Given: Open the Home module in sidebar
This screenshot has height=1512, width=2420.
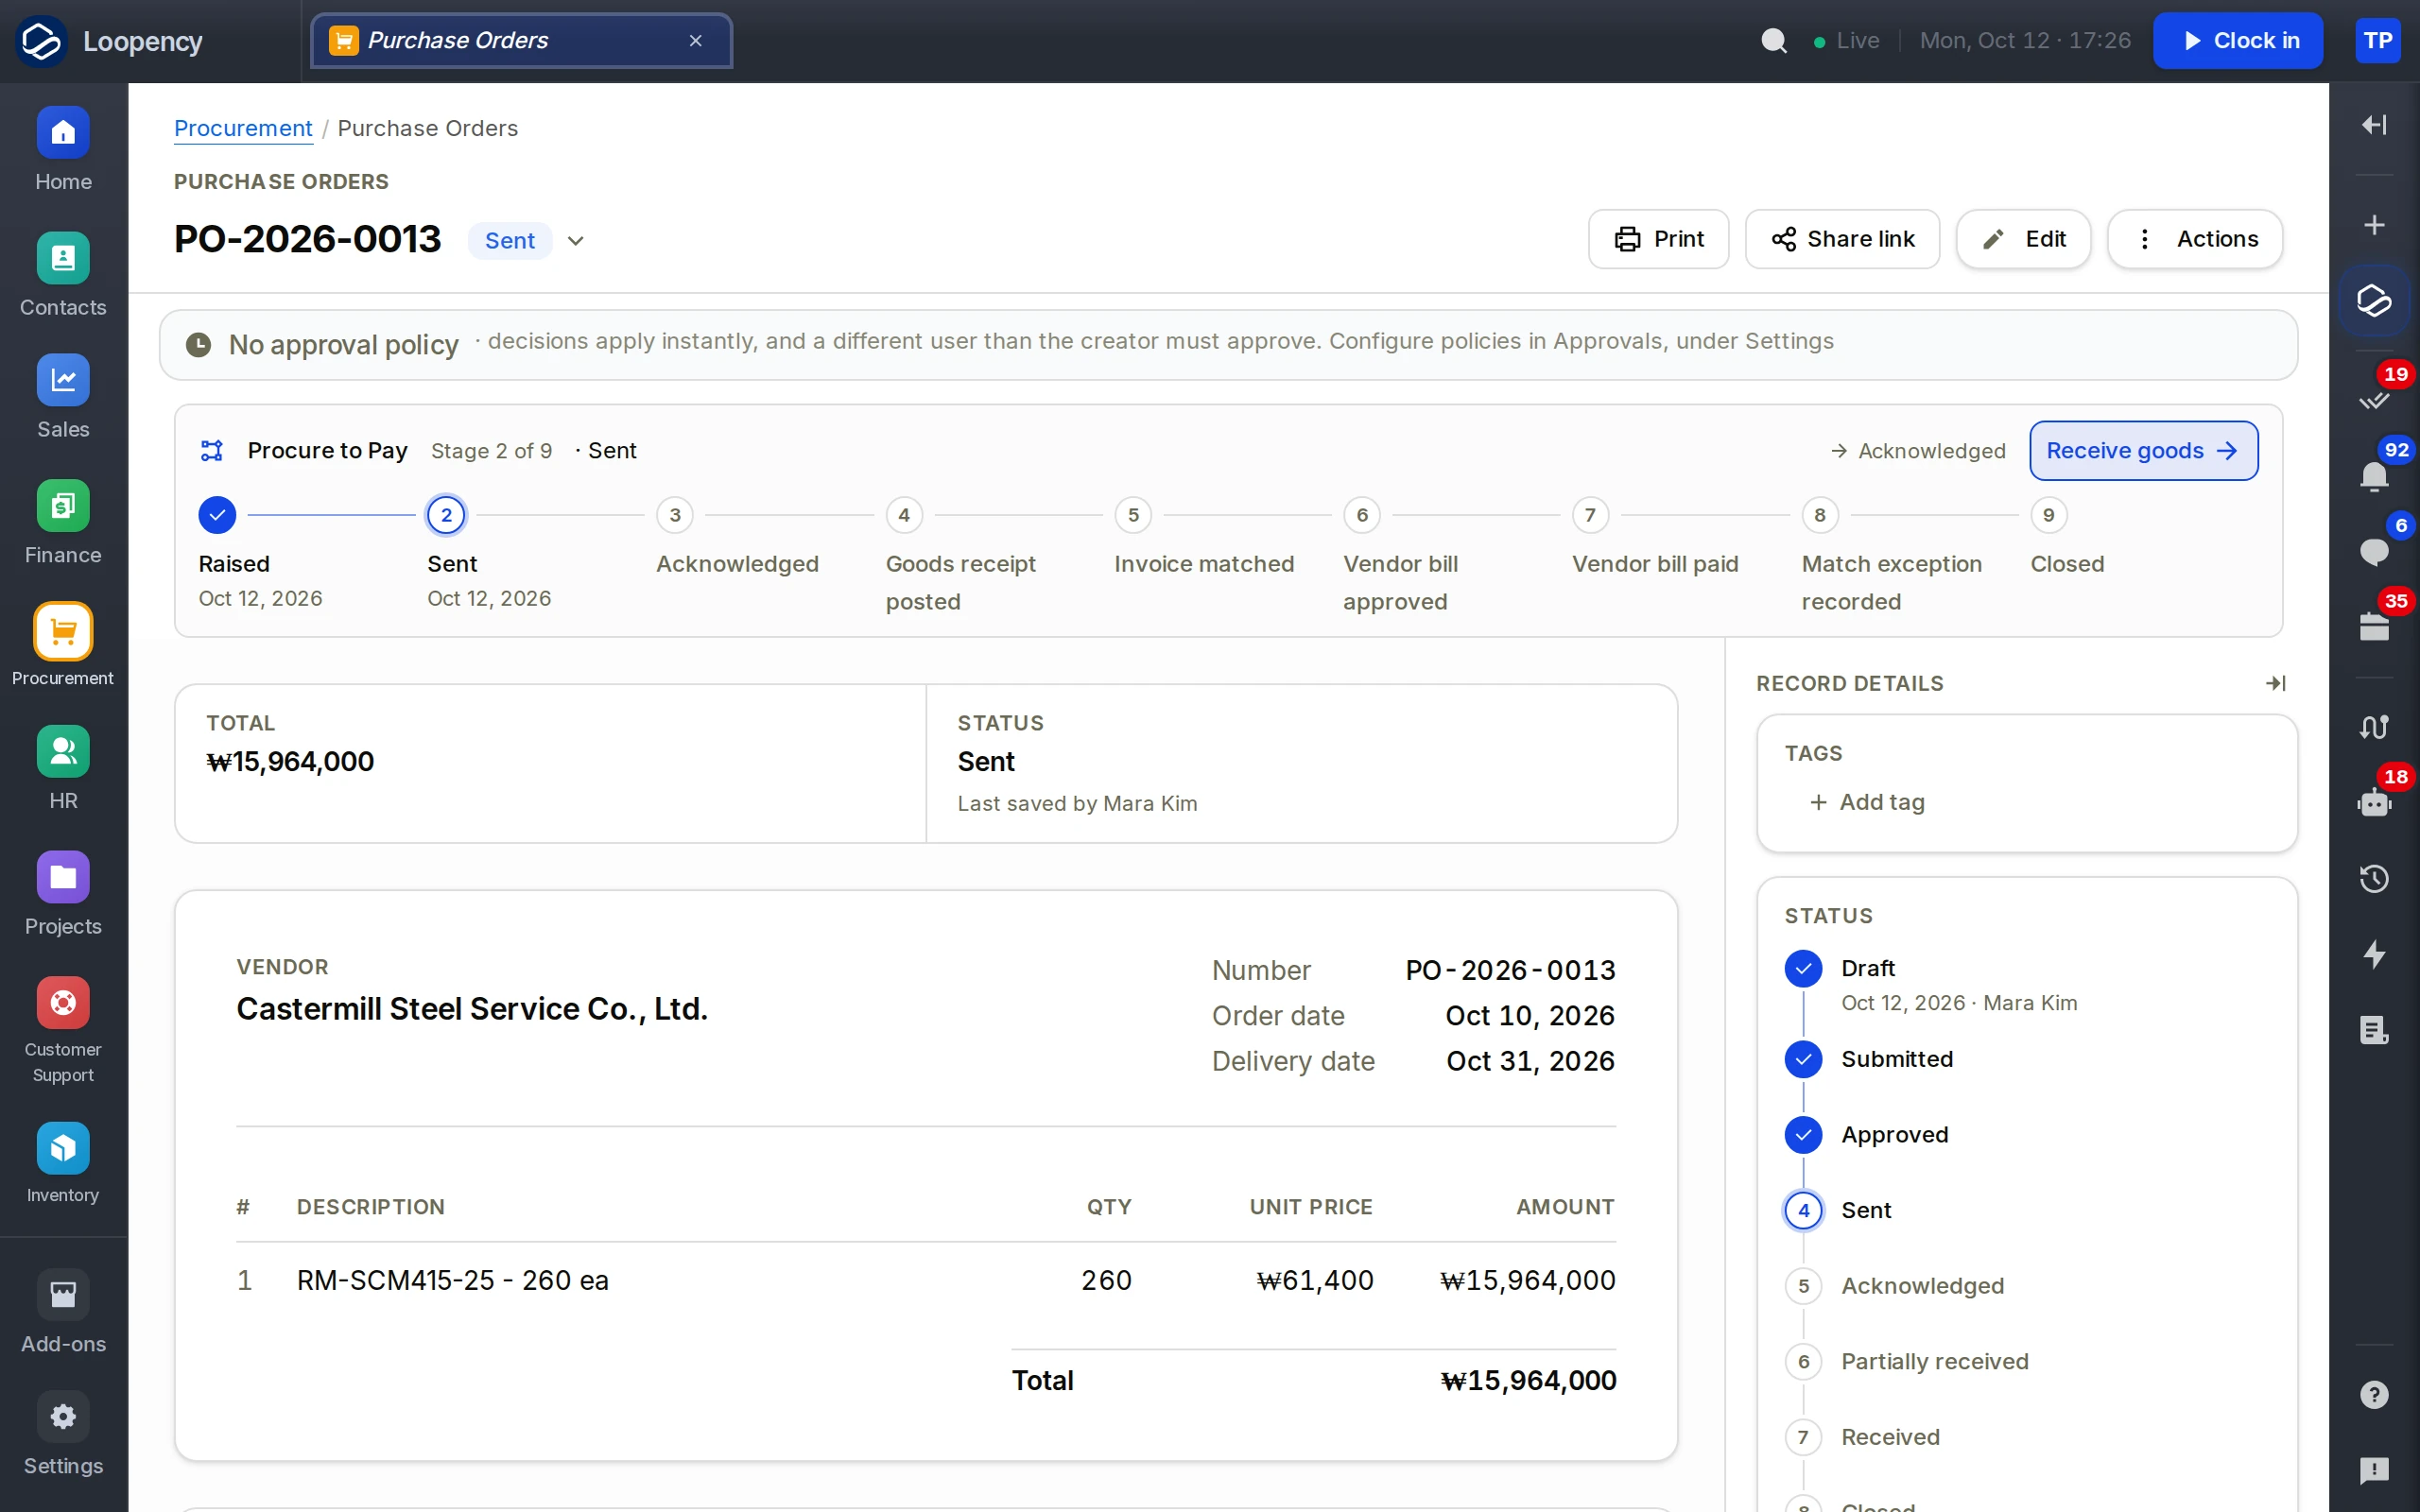Looking at the screenshot, I should coord(63,150).
